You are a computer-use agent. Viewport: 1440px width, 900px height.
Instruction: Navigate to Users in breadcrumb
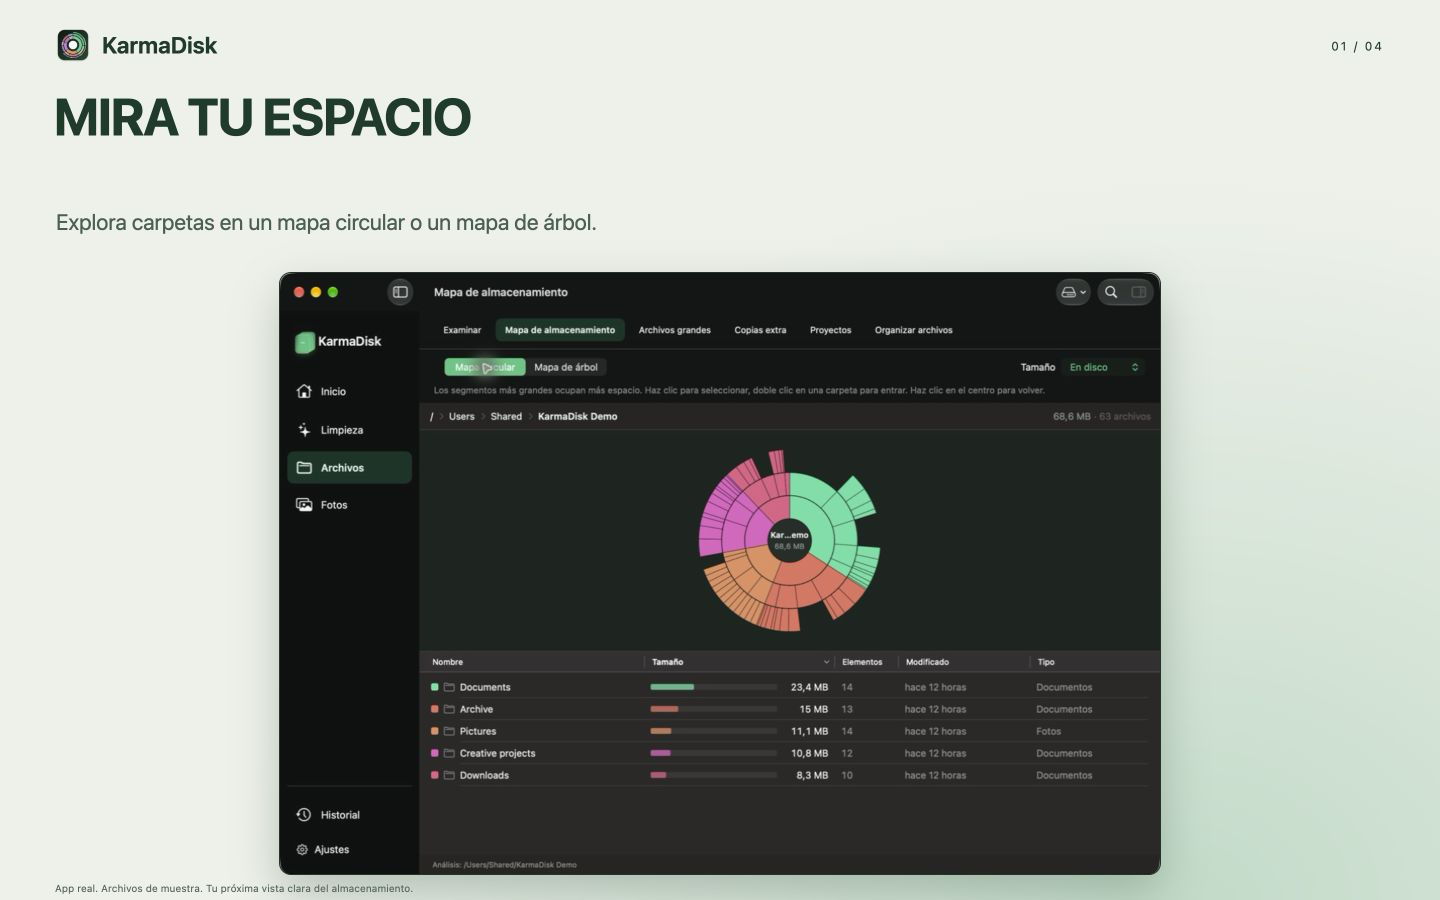(x=462, y=417)
